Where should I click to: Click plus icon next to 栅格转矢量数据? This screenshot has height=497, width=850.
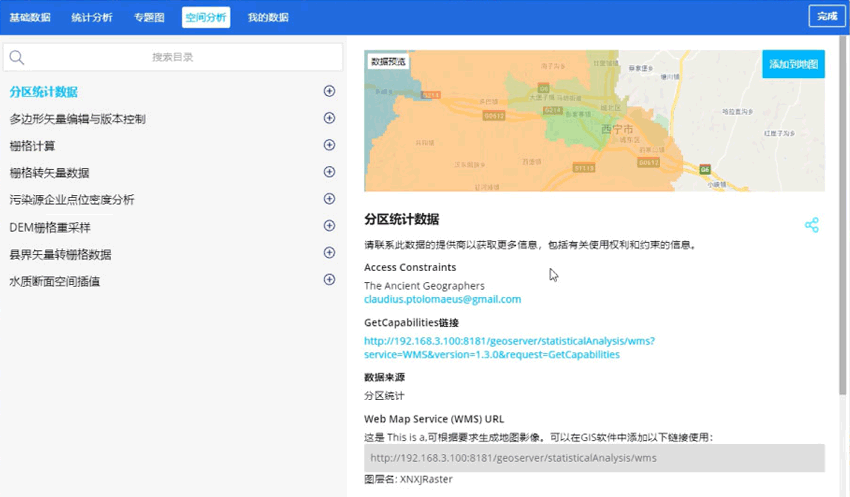tap(329, 172)
